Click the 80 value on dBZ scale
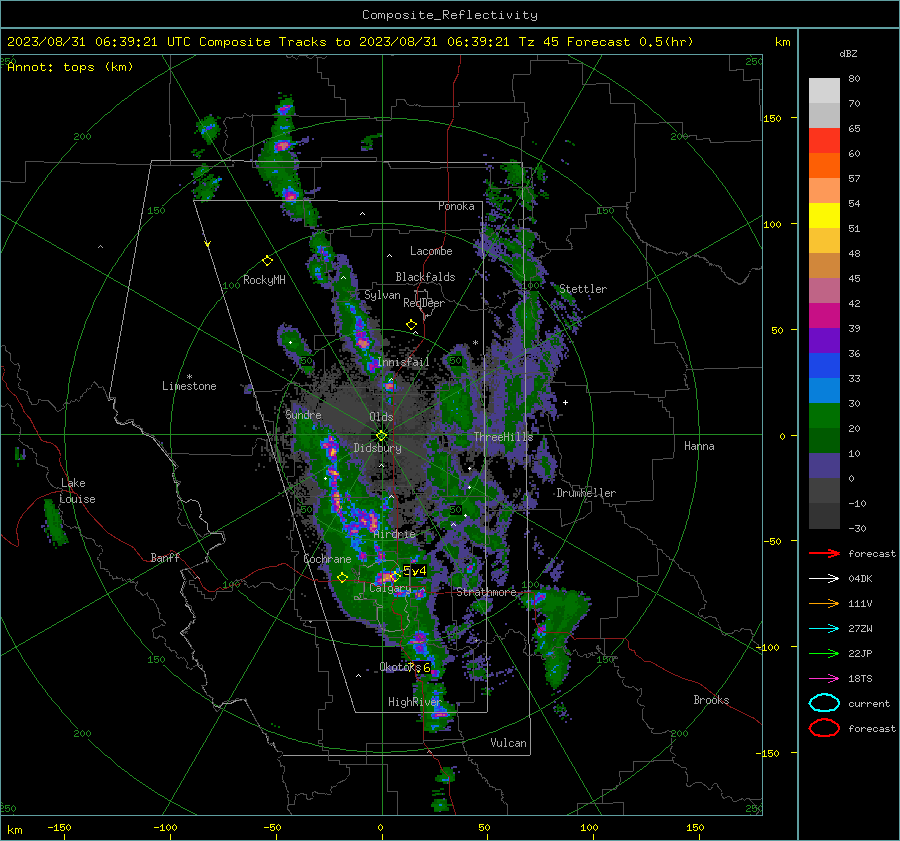The height and width of the screenshot is (841, 900). click(x=854, y=79)
